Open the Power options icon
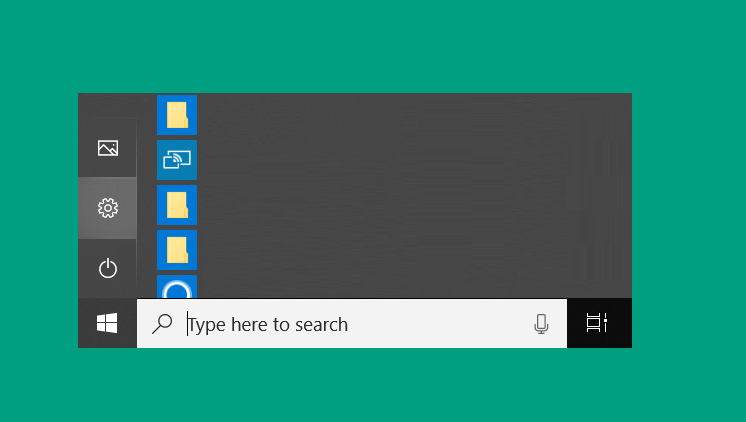 coord(108,268)
